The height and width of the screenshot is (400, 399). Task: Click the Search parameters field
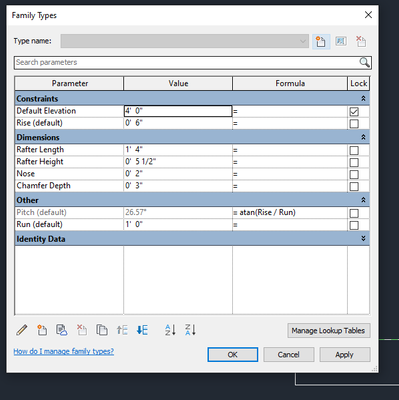click(x=193, y=63)
